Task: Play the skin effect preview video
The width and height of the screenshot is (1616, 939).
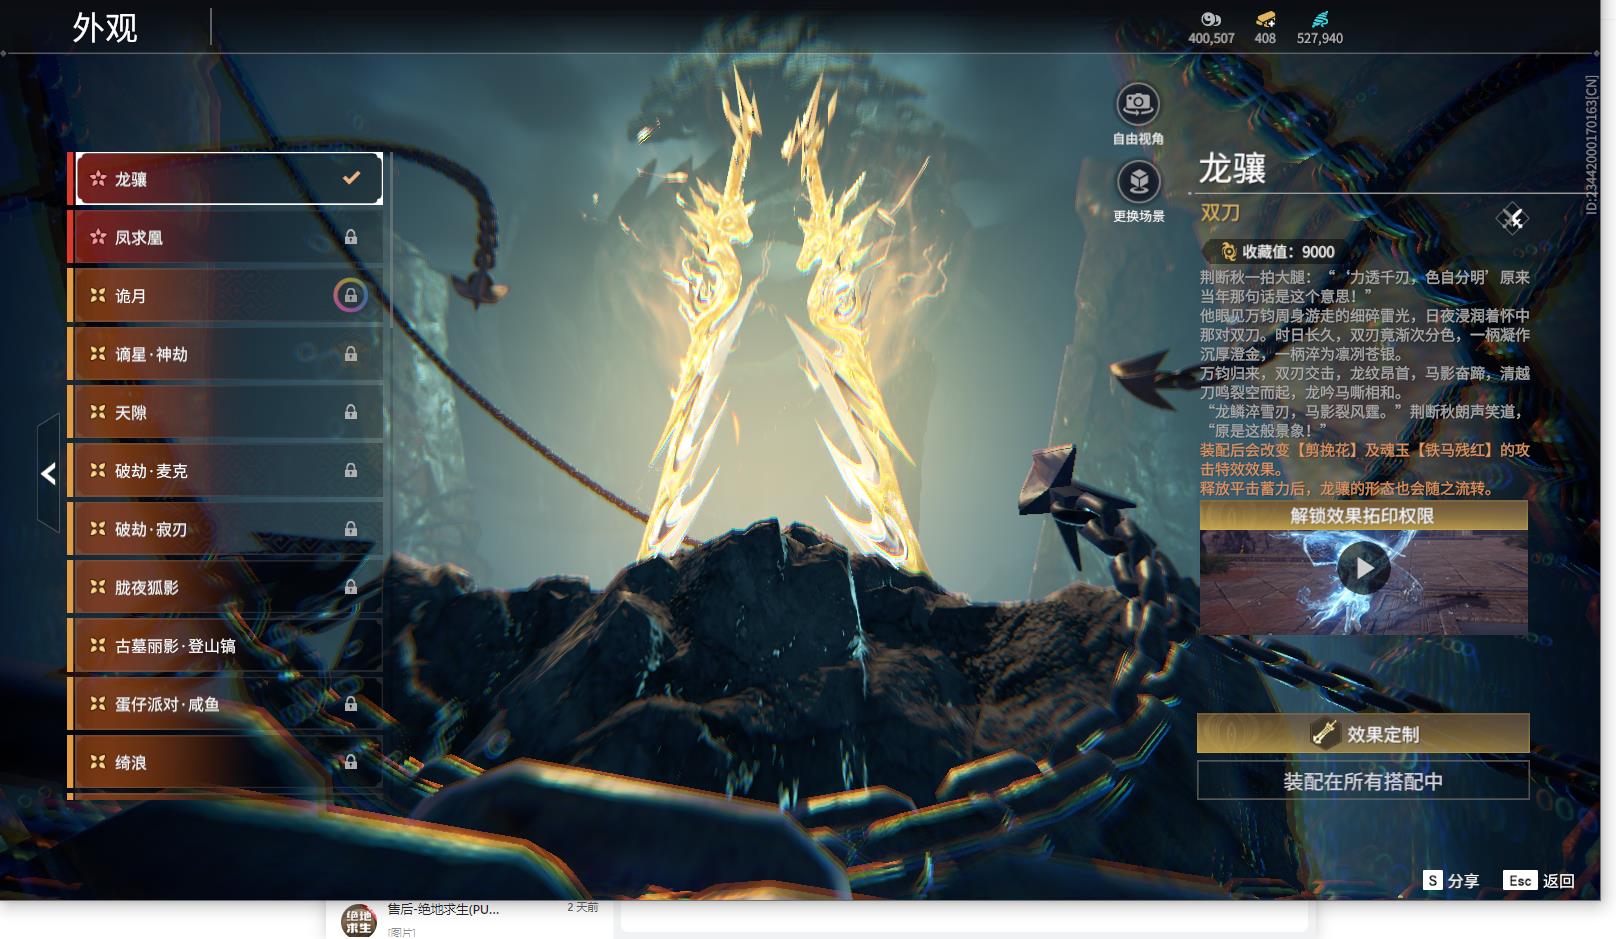Action: click(1364, 568)
